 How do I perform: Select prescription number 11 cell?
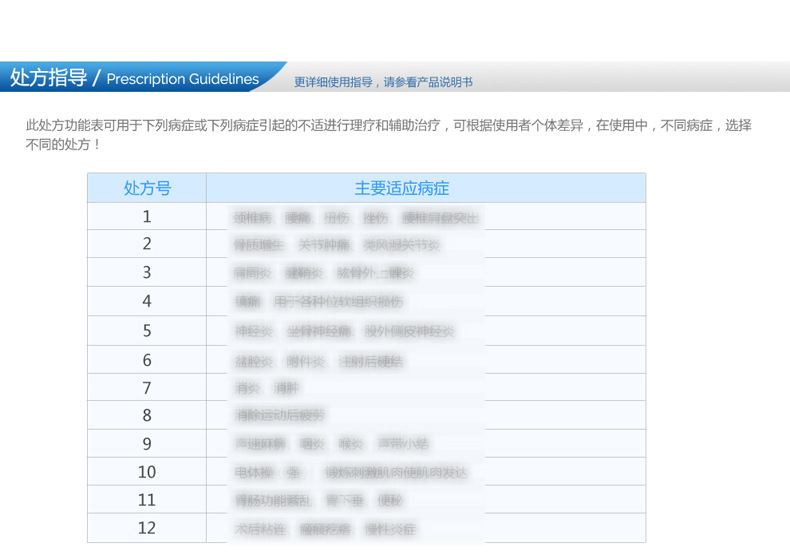pyautogui.click(x=147, y=500)
